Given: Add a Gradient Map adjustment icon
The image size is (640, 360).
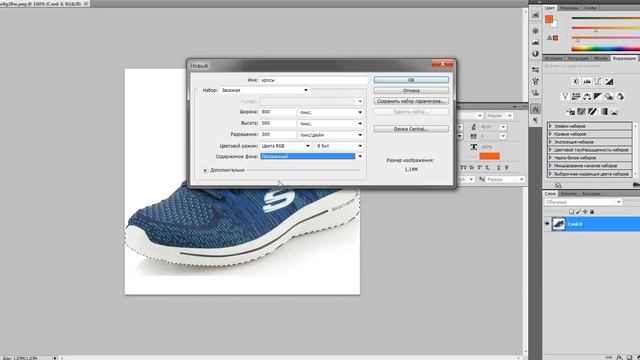Looking at the screenshot, I should coord(603,111).
